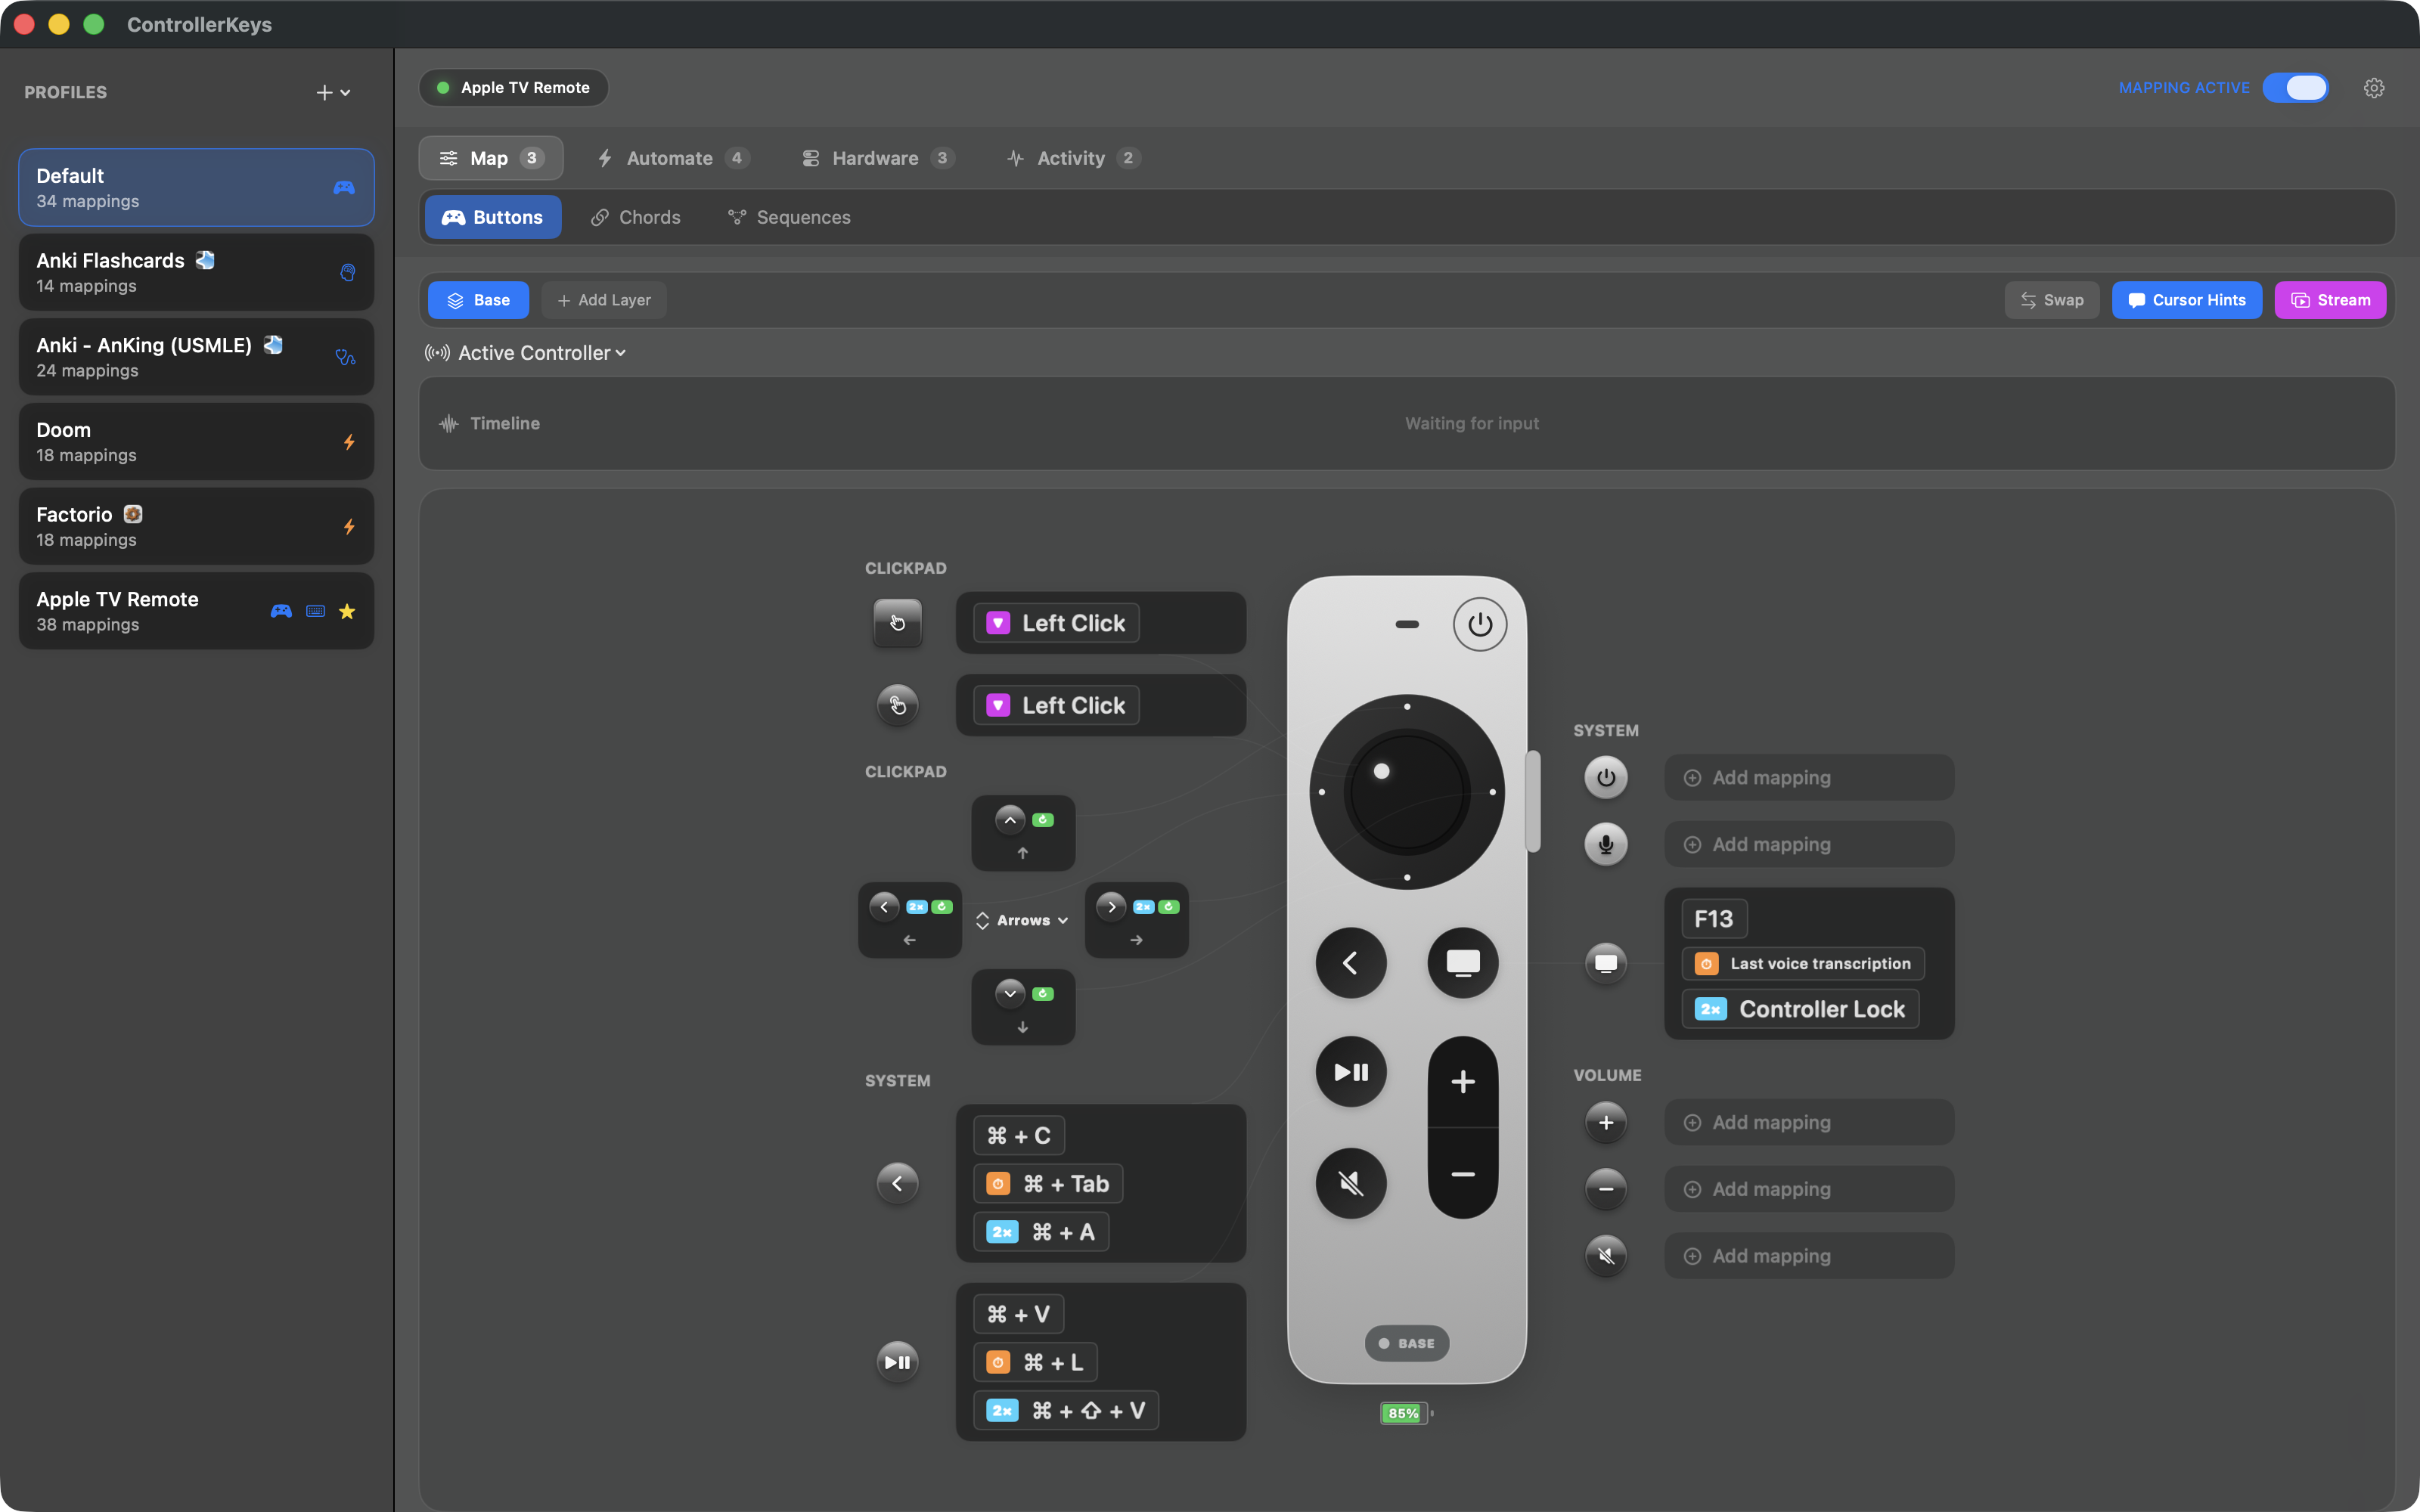The width and height of the screenshot is (2420, 1512).
Task: Click the ⌘ + Tab hold mapping
Action: (1048, 1183)
